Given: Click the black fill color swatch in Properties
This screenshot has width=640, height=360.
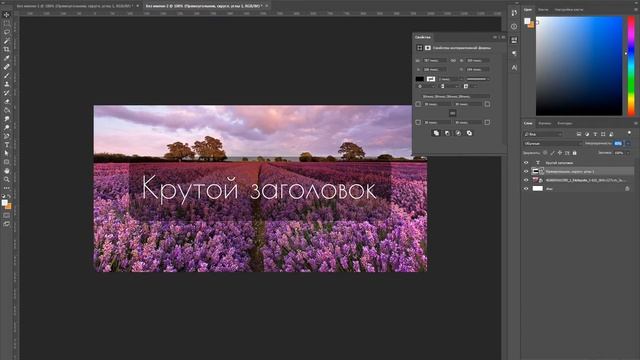Looking at the screenshot, I should click(420, 79).
